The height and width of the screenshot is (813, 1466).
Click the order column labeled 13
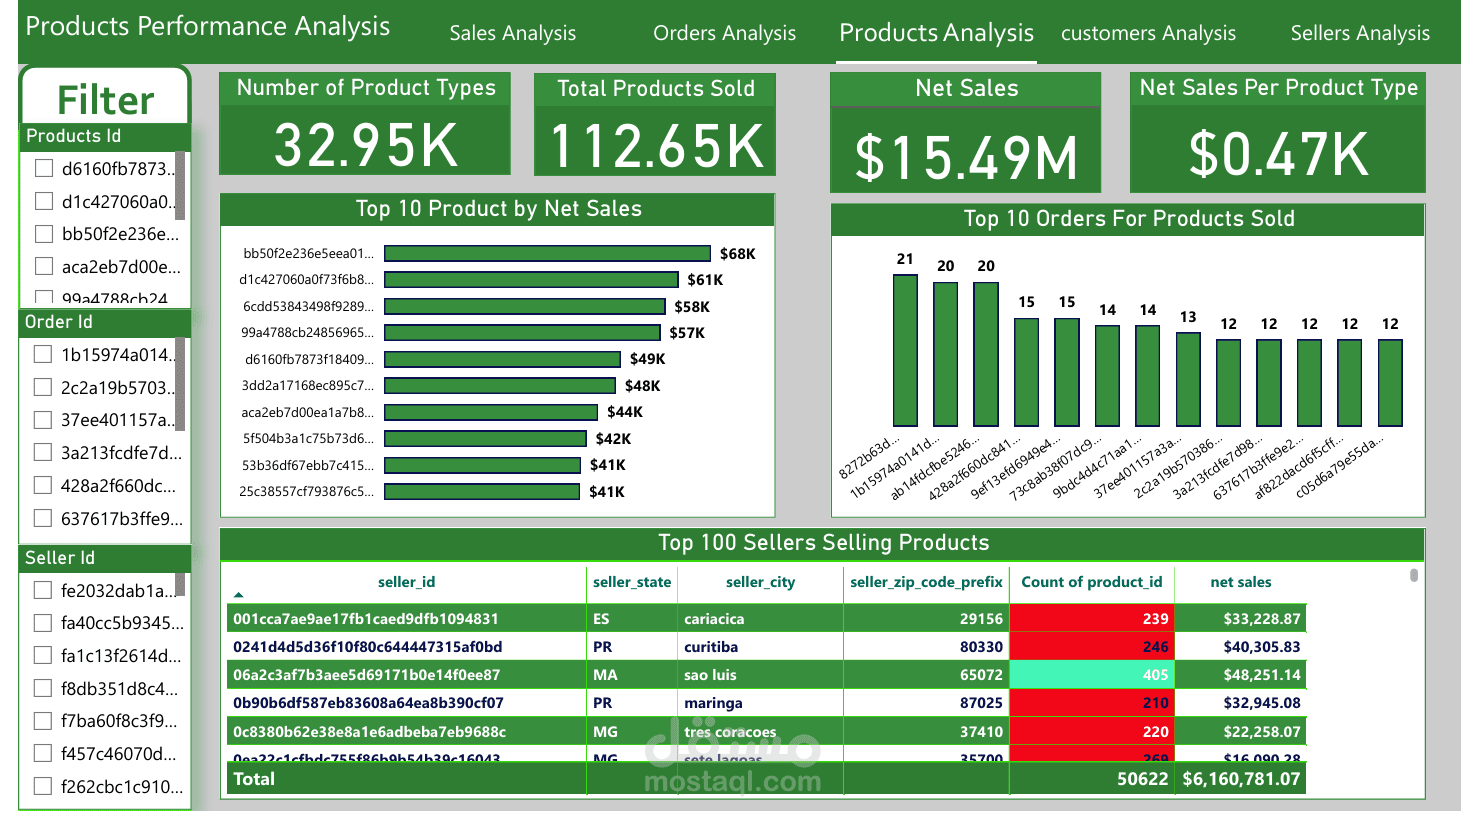(1188, 380)
